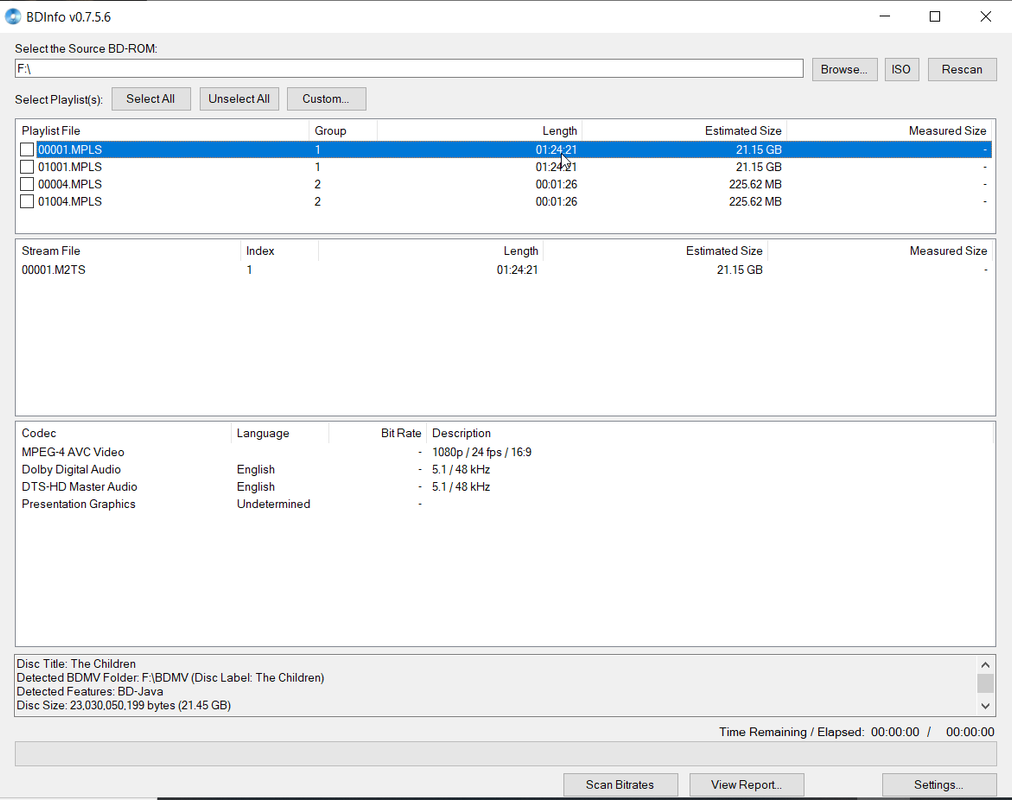Rescan the source BD-ROM
Viewport: 1012px width, 800px height.
point(962,69)
